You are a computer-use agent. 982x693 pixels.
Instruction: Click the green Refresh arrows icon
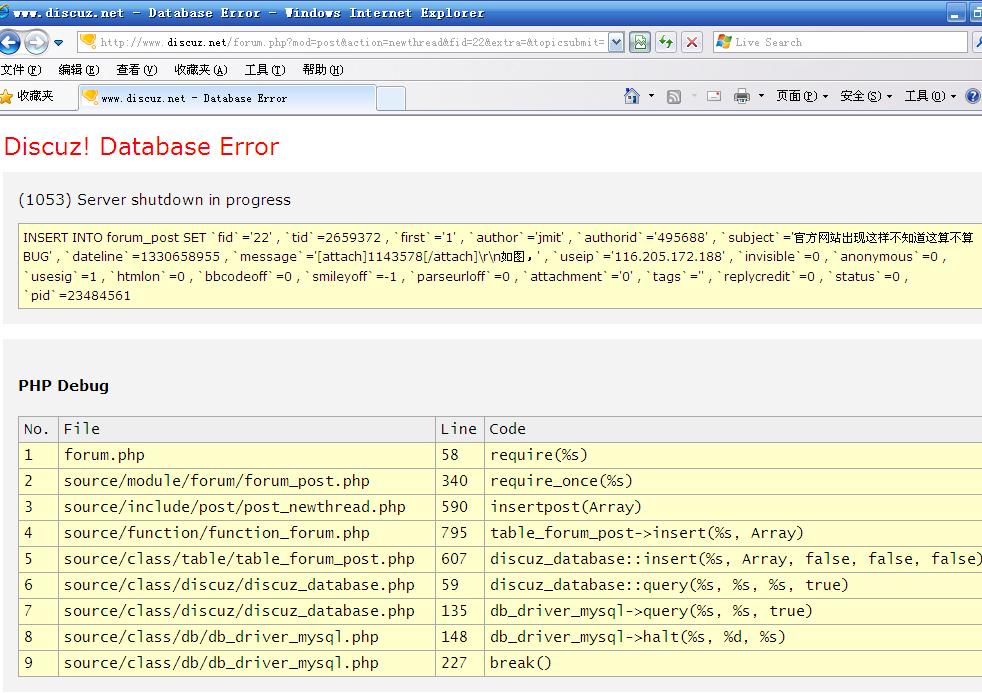click(x=666, y=43)
